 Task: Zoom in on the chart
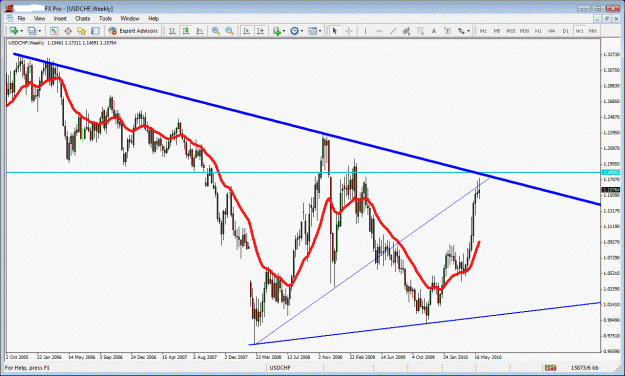point(216,31)
